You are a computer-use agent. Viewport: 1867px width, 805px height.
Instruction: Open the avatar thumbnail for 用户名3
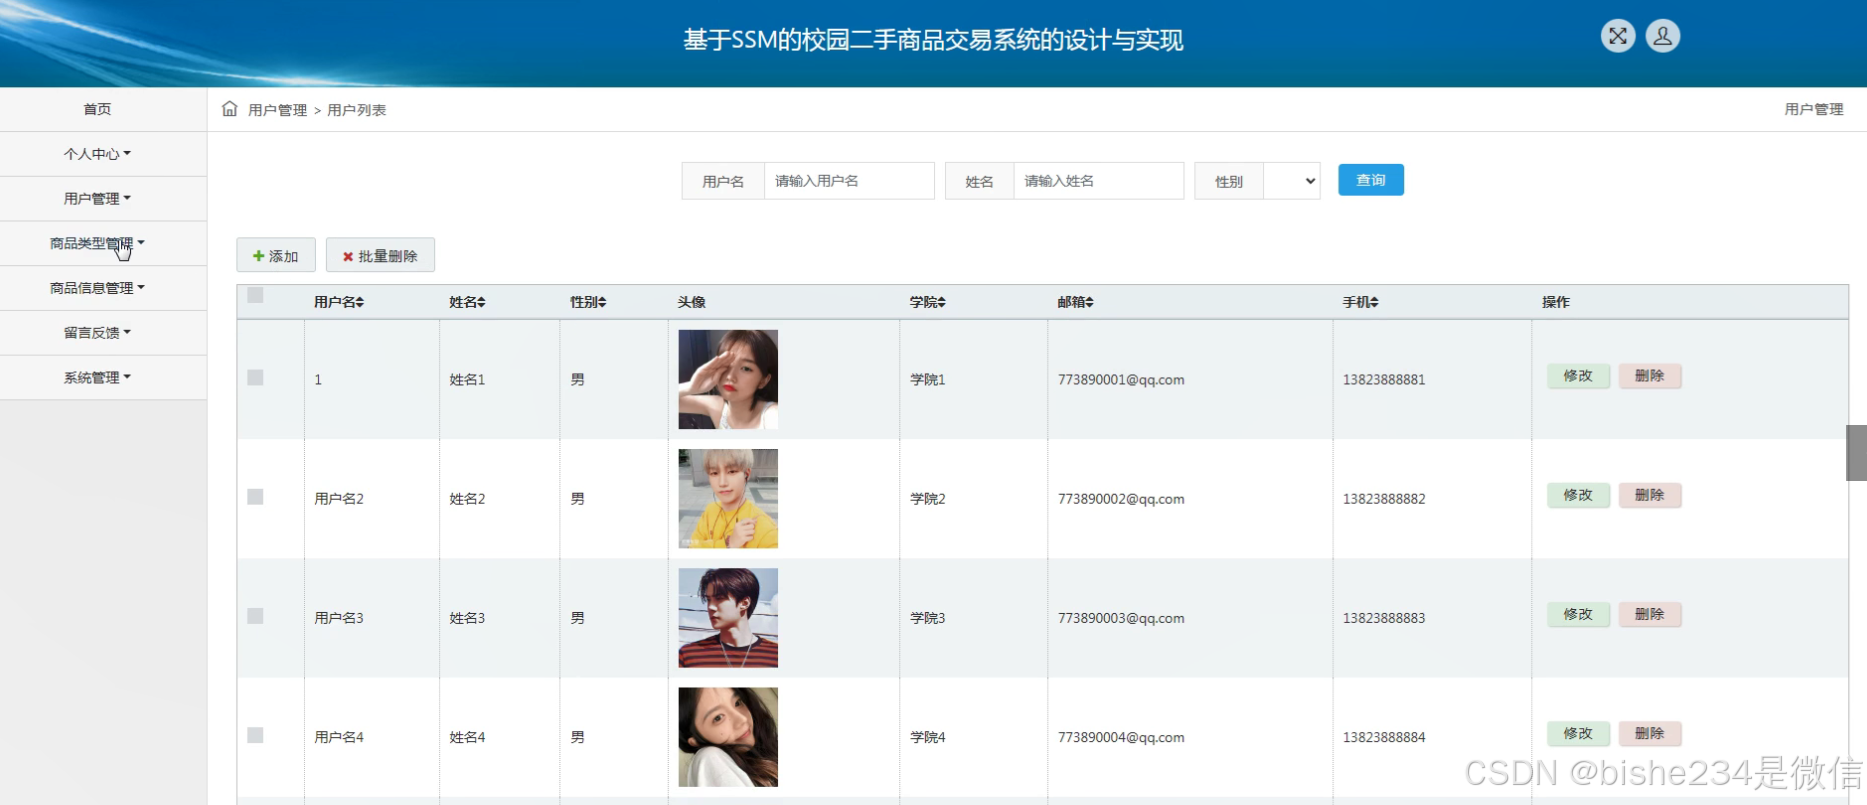[728, 618]
